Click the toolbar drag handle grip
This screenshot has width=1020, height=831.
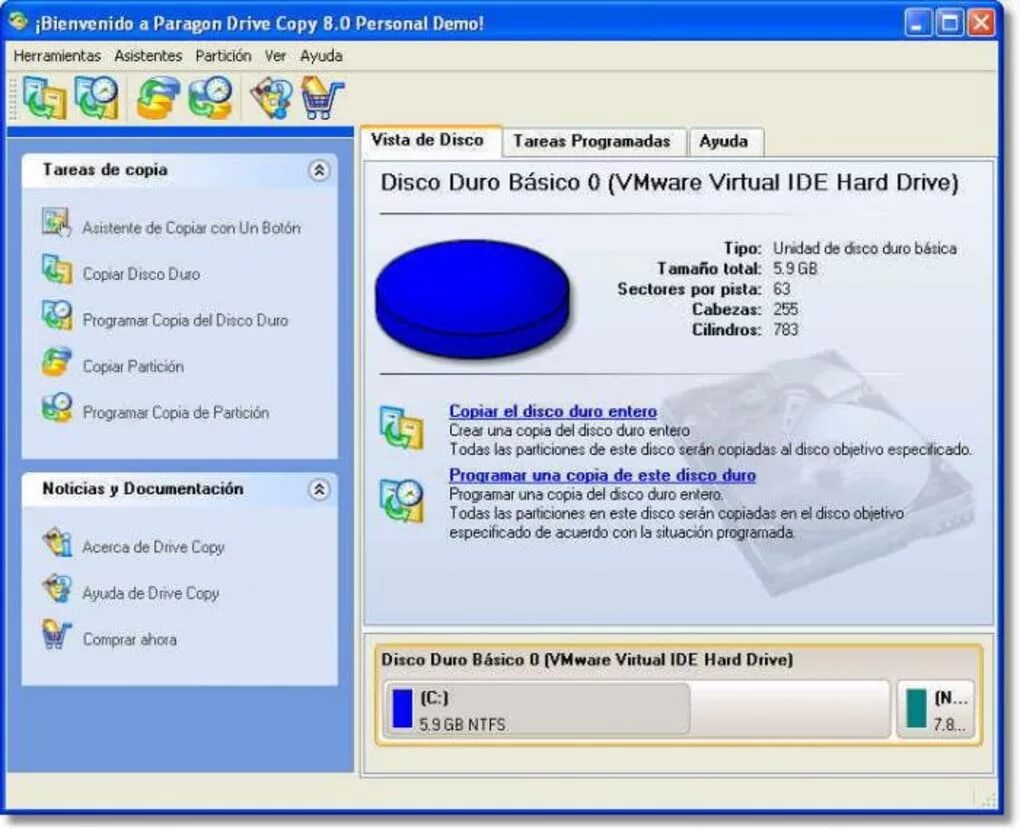tap(12, 98)
